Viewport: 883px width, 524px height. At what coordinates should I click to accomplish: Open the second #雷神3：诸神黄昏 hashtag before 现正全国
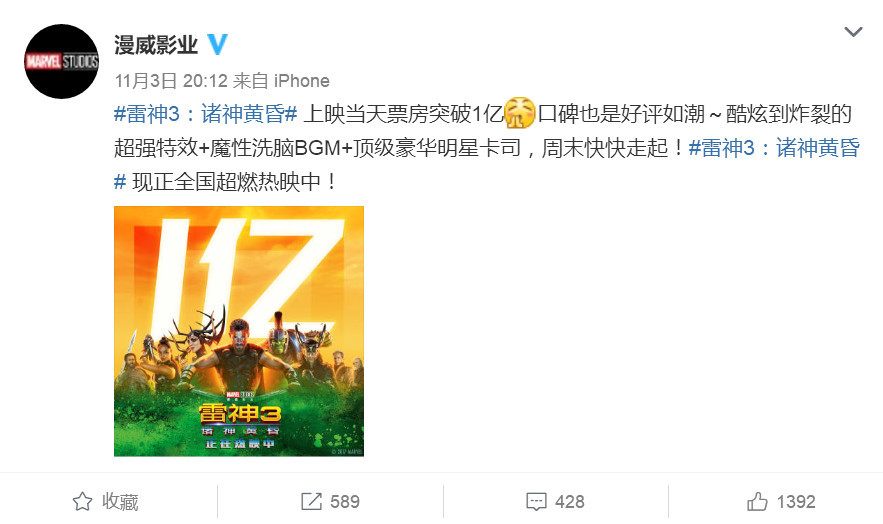click(774, 148)
